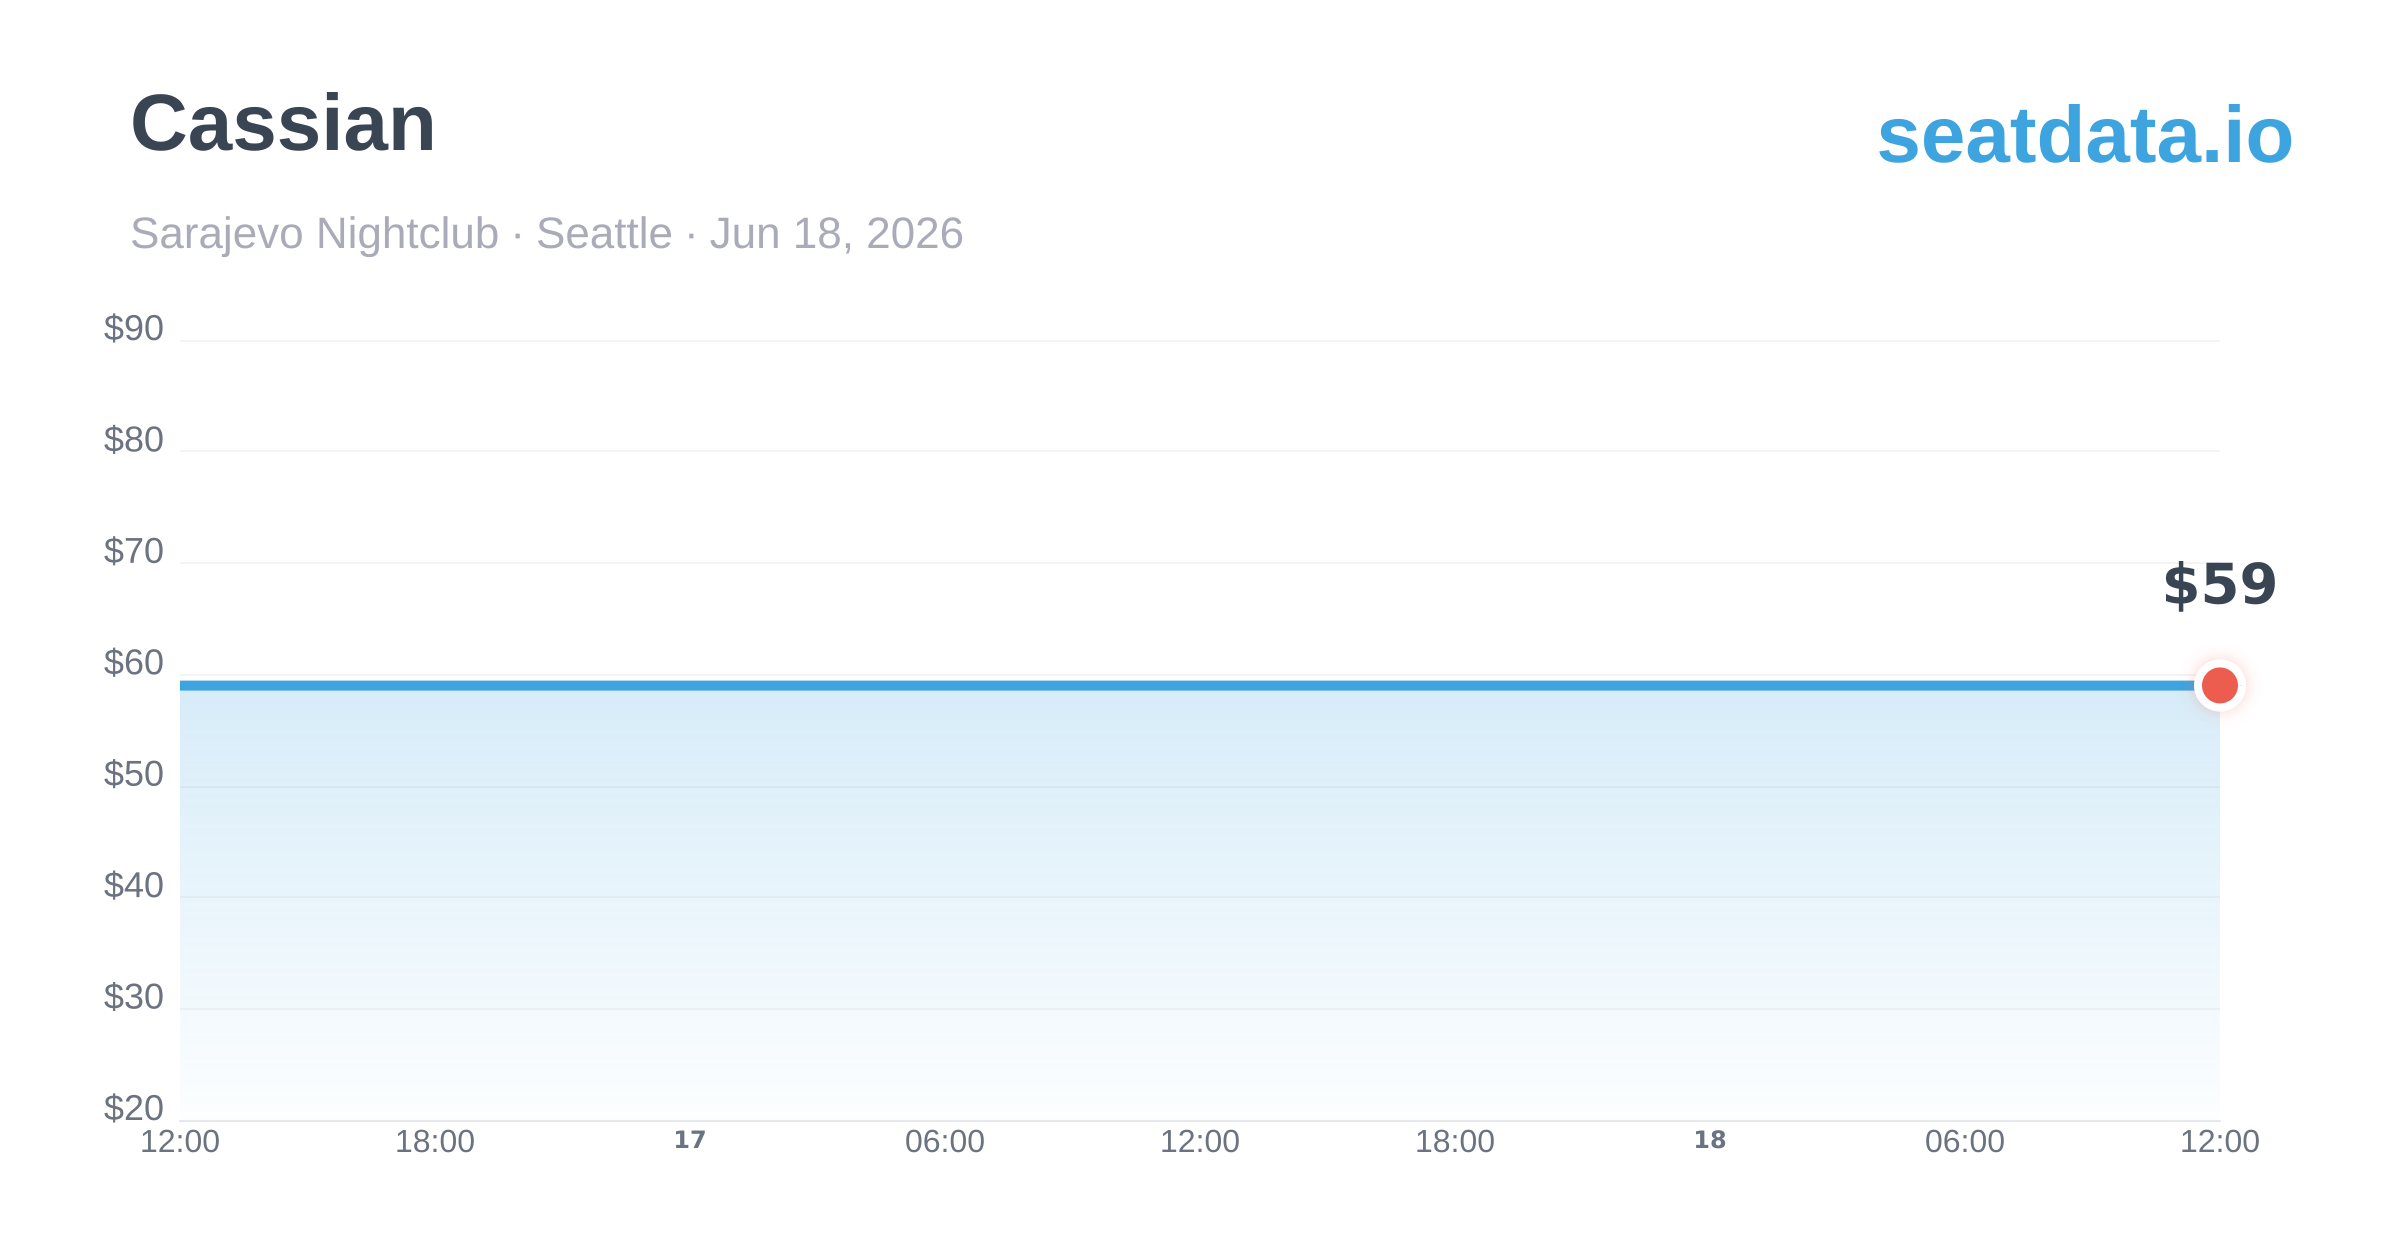Click the first 18:00 time label
This screenshot has height=1260, width=2400.
(x=435, y=1142)
